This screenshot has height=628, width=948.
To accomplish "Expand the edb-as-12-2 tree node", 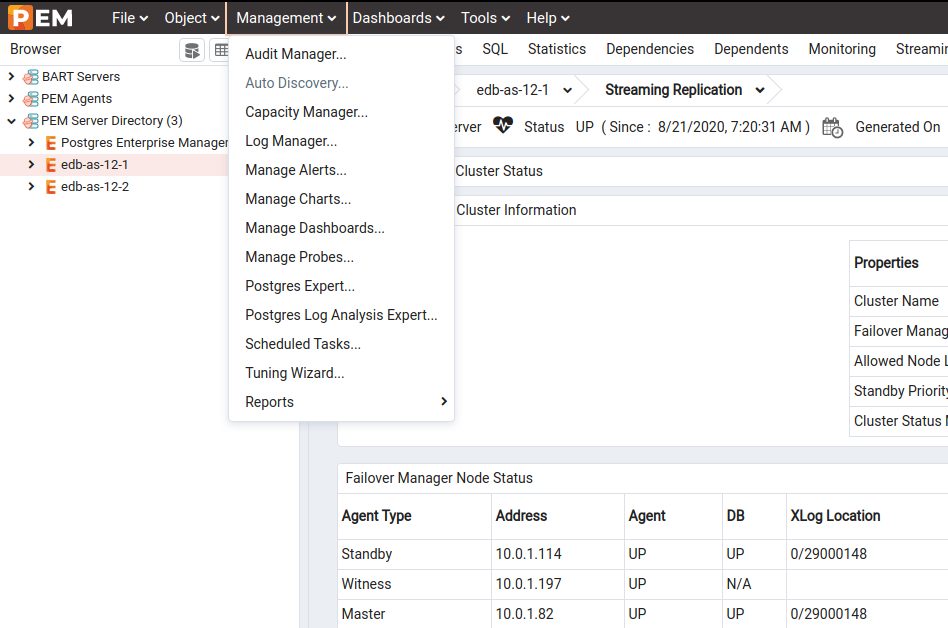I will point(31,186).
